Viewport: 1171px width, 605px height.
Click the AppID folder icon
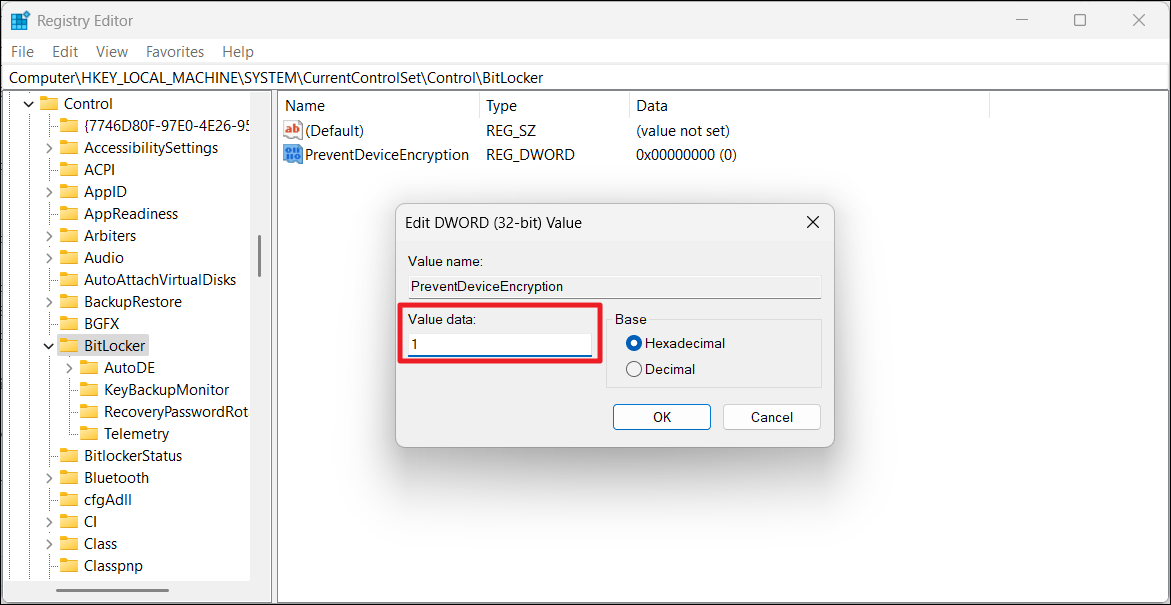pos(69,192)
